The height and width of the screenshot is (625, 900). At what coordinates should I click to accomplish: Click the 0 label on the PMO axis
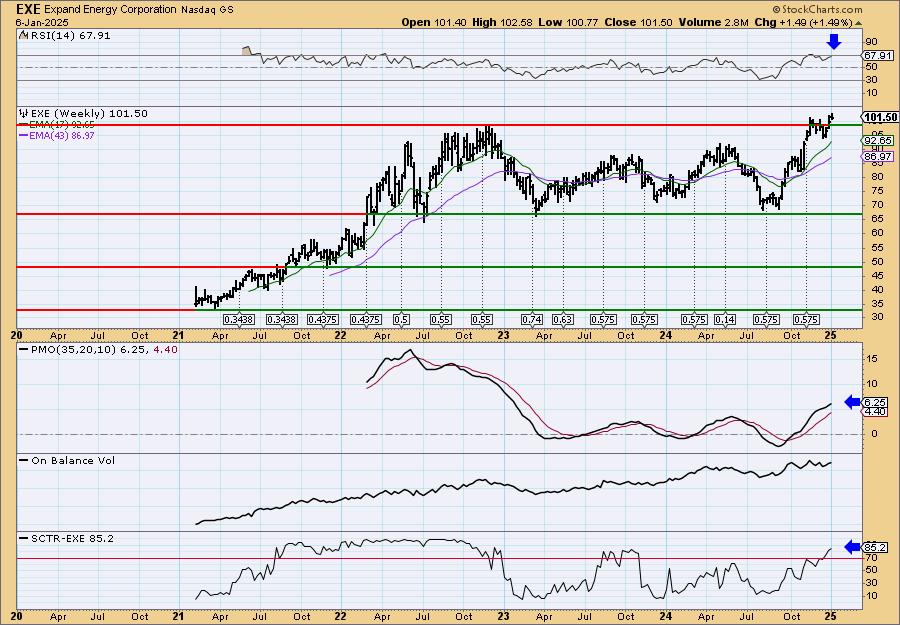[x=874, y=434]
